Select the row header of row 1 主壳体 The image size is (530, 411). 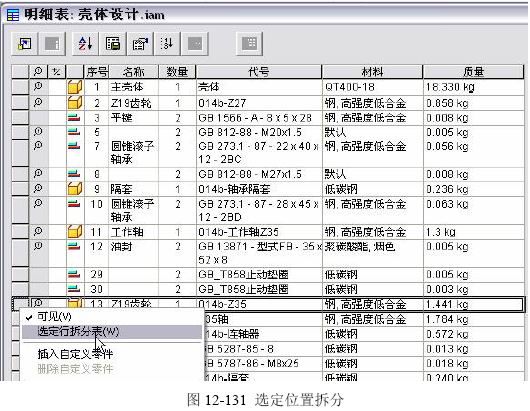(x=20, y=87)
